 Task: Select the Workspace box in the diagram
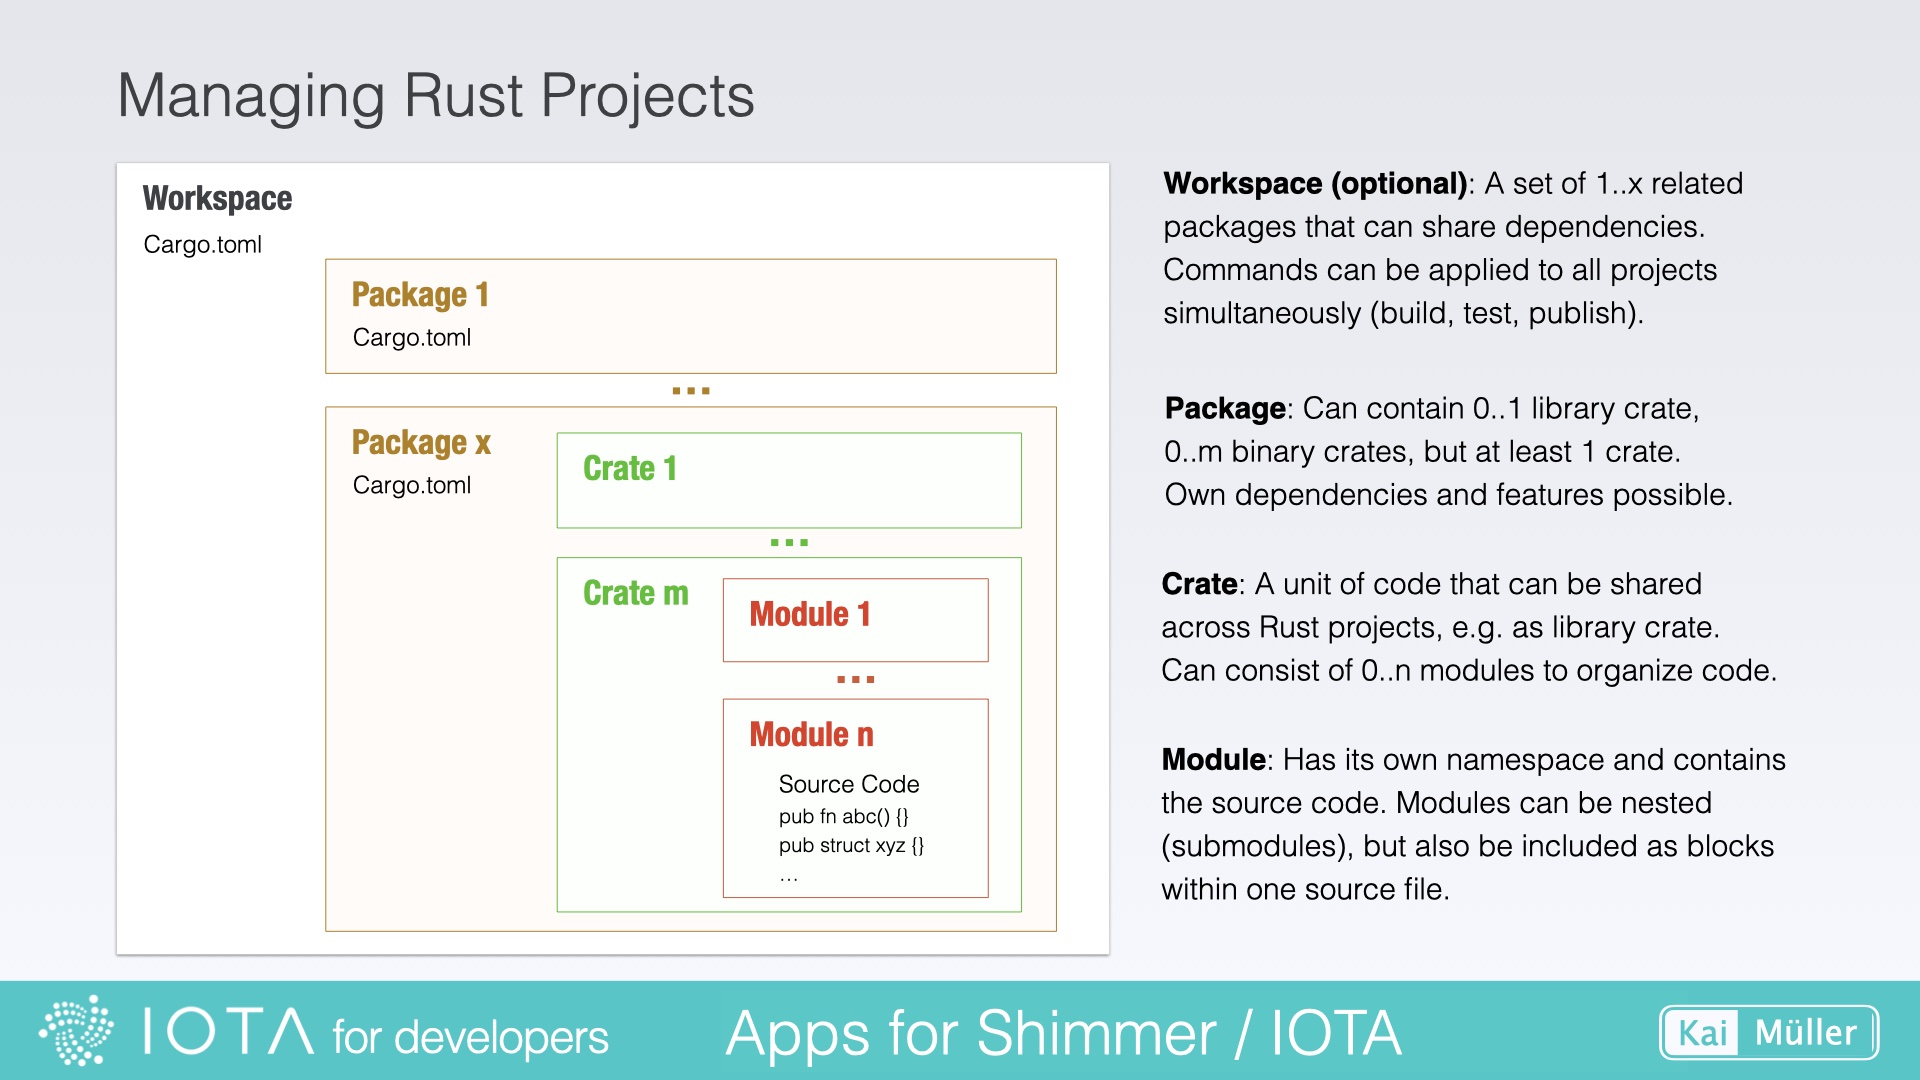click(217, 199)
